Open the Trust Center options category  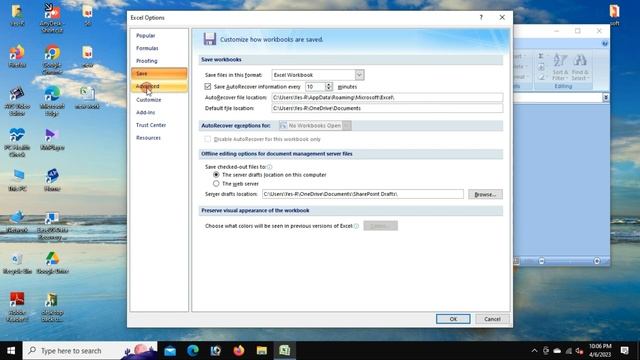pyautogui.click(x=159, y=125)
